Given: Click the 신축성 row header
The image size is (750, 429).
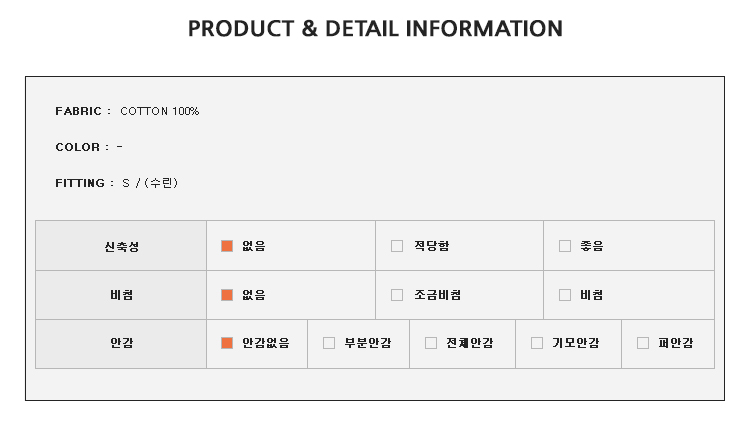Looking at the screenshot, I should pos(121,246).
